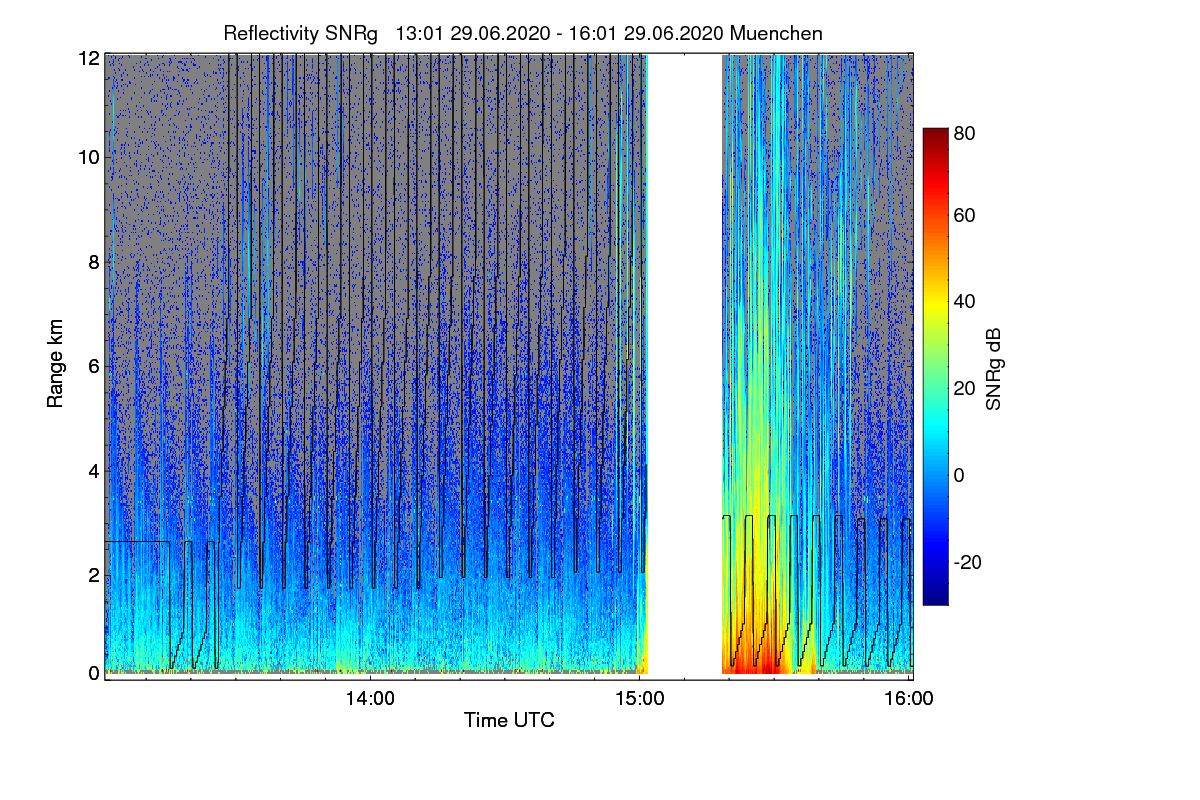Select the Time UTC axis title
Screen dimensions: 1200x800
[509, 720]
